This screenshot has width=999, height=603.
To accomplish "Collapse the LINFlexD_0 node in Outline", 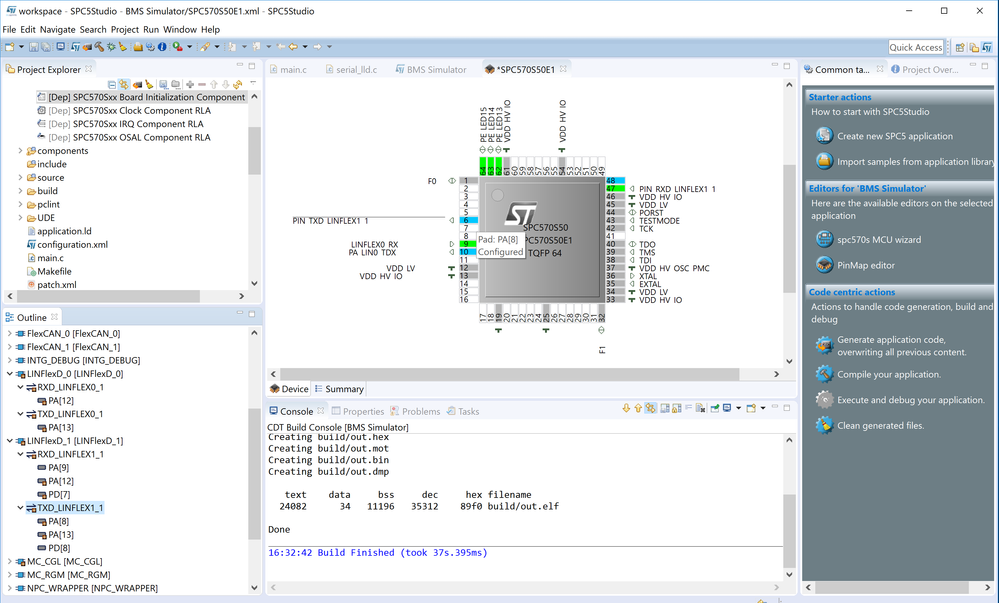I will 10,374.
